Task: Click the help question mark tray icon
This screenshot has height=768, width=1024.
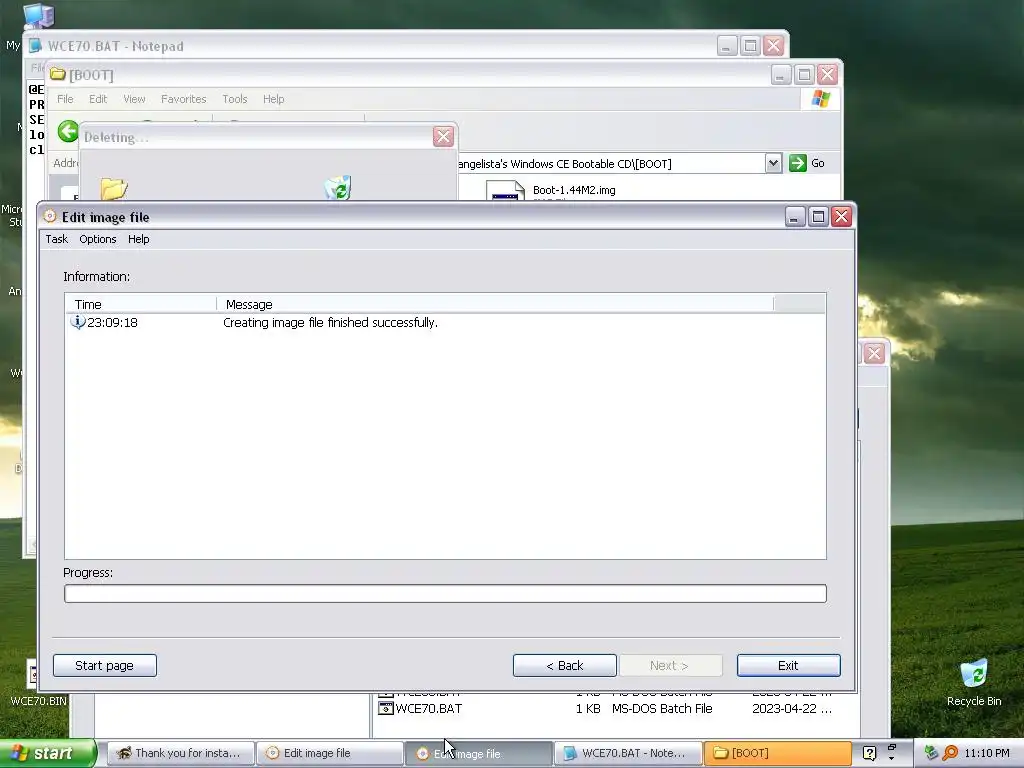Action: [869, 753]
